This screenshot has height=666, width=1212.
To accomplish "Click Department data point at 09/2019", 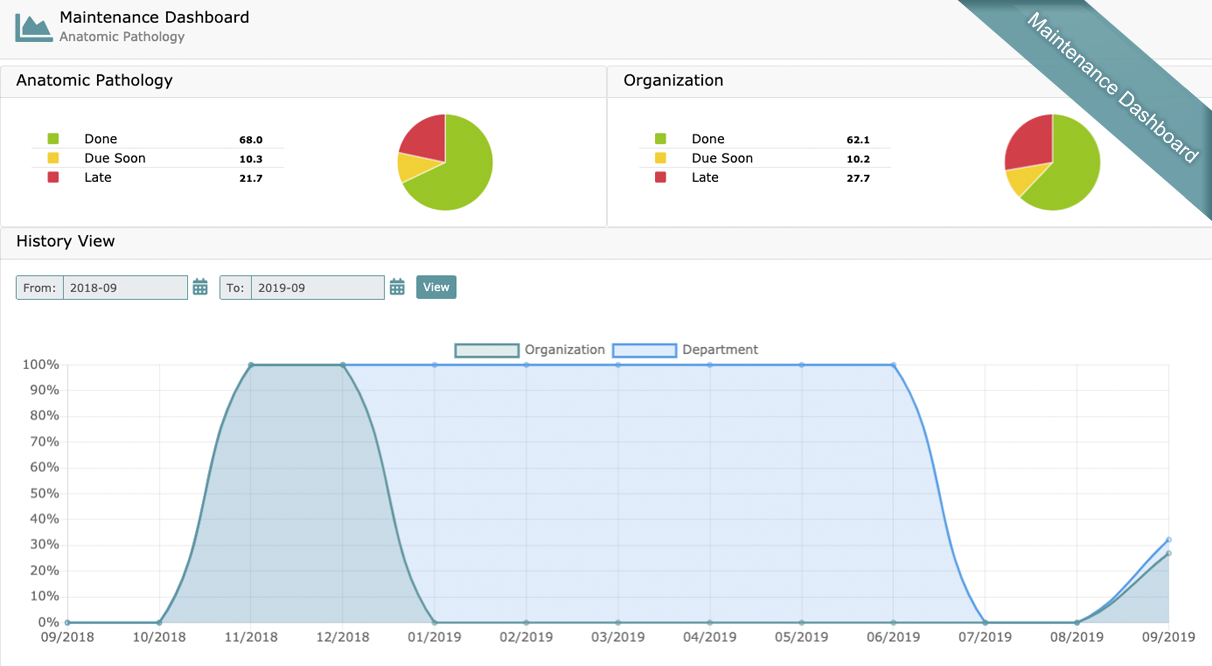I will tap(1168, 540).
